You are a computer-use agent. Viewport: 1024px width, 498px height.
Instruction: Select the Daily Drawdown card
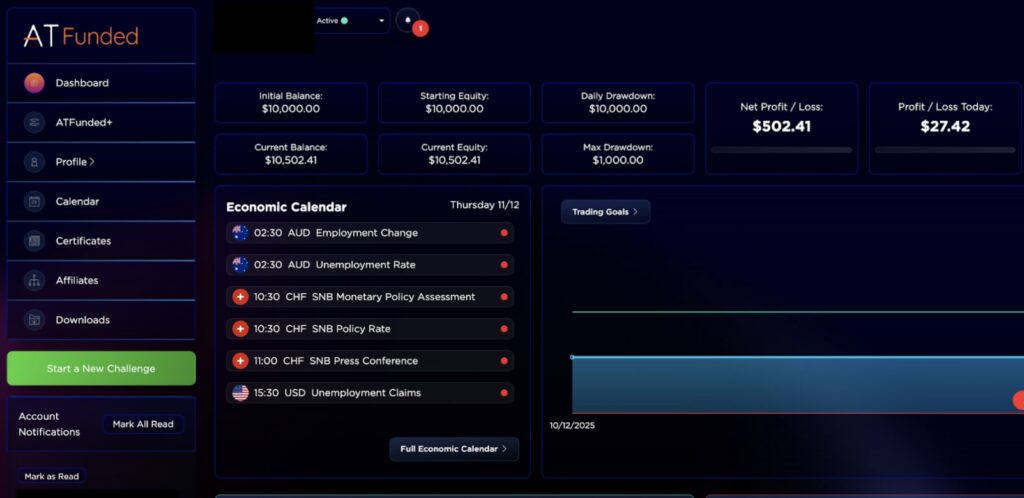618,103
